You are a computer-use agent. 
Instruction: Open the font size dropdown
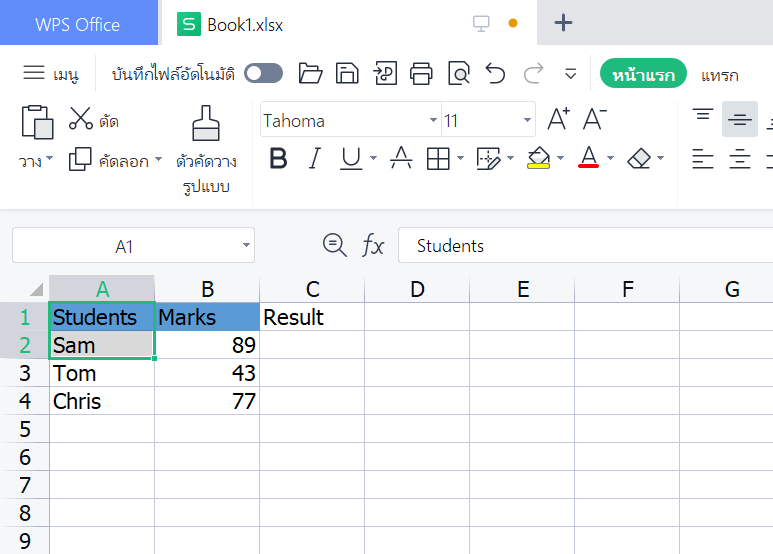click(527, 121)
